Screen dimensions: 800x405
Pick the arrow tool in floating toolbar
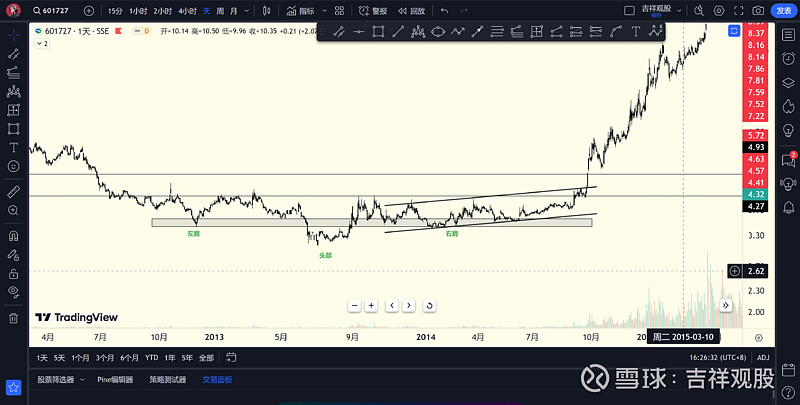point(477,32)
